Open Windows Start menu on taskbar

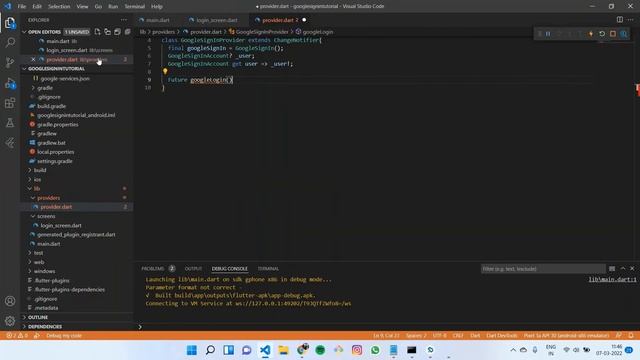(x=191, y=350)
